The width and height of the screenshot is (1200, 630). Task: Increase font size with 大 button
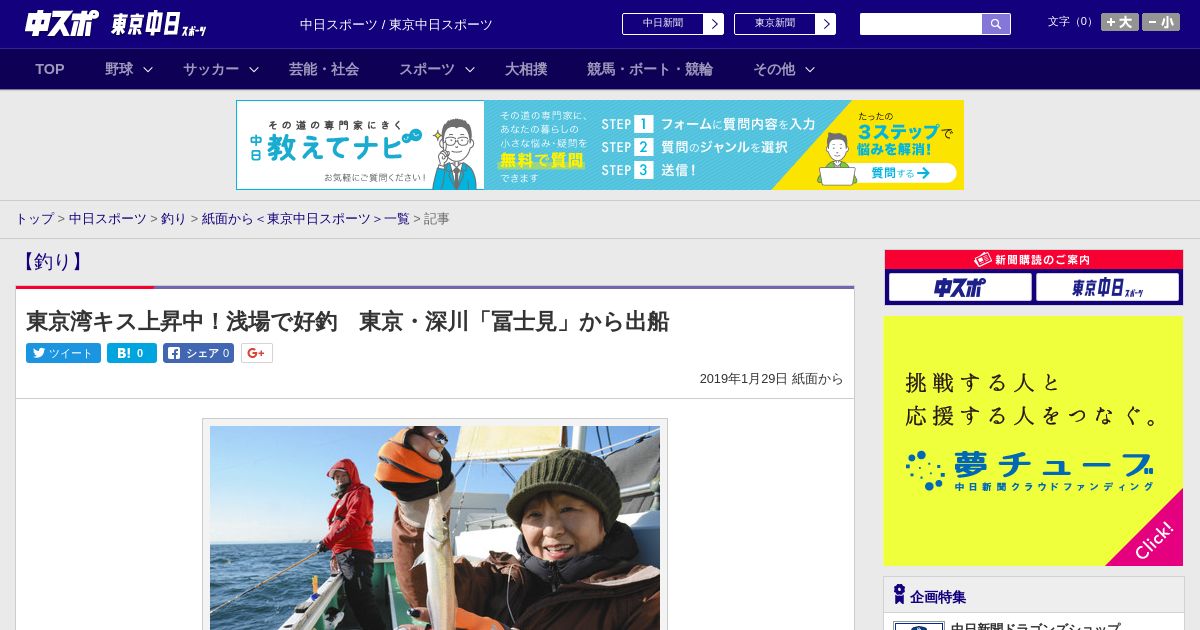pos(1120,22)
